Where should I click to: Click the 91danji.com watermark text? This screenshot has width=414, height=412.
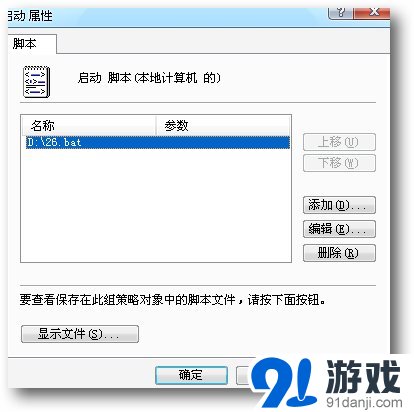pos(364,402)
